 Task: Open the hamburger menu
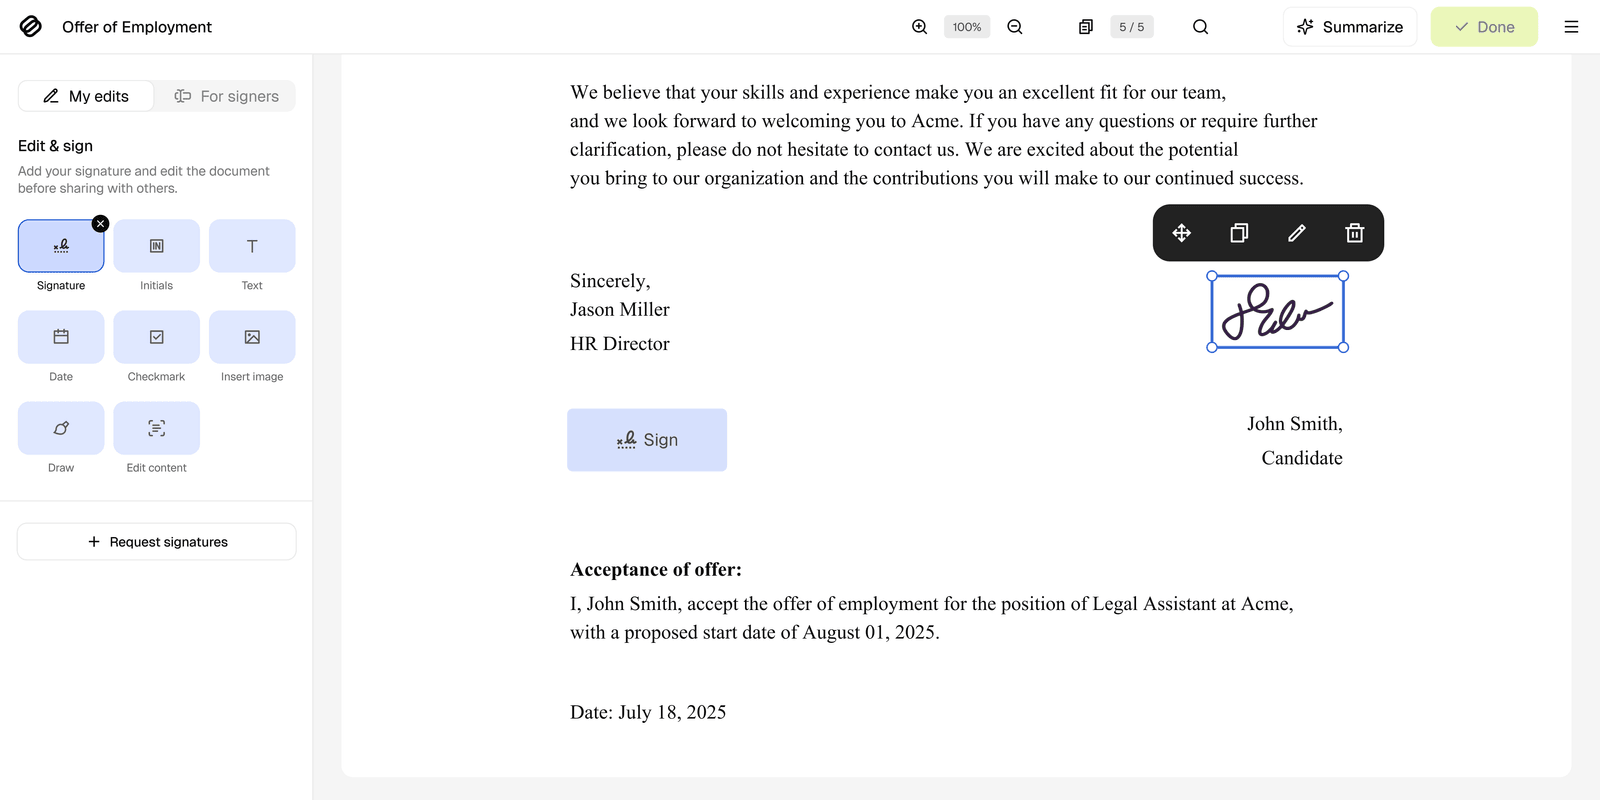tap(1571, 27)
